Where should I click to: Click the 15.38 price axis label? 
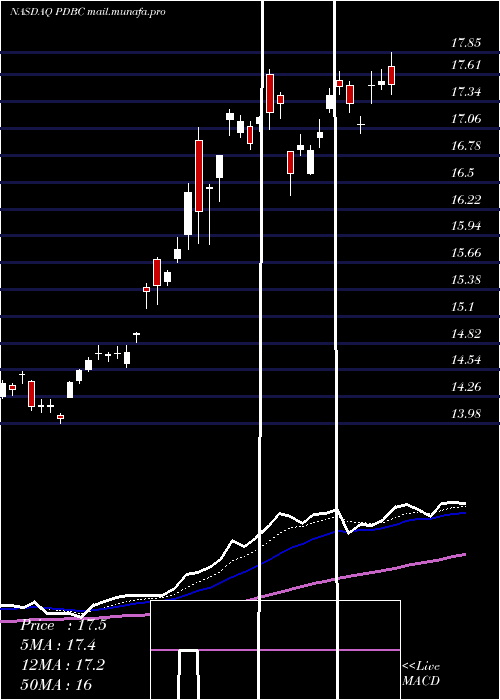(466, 280)
